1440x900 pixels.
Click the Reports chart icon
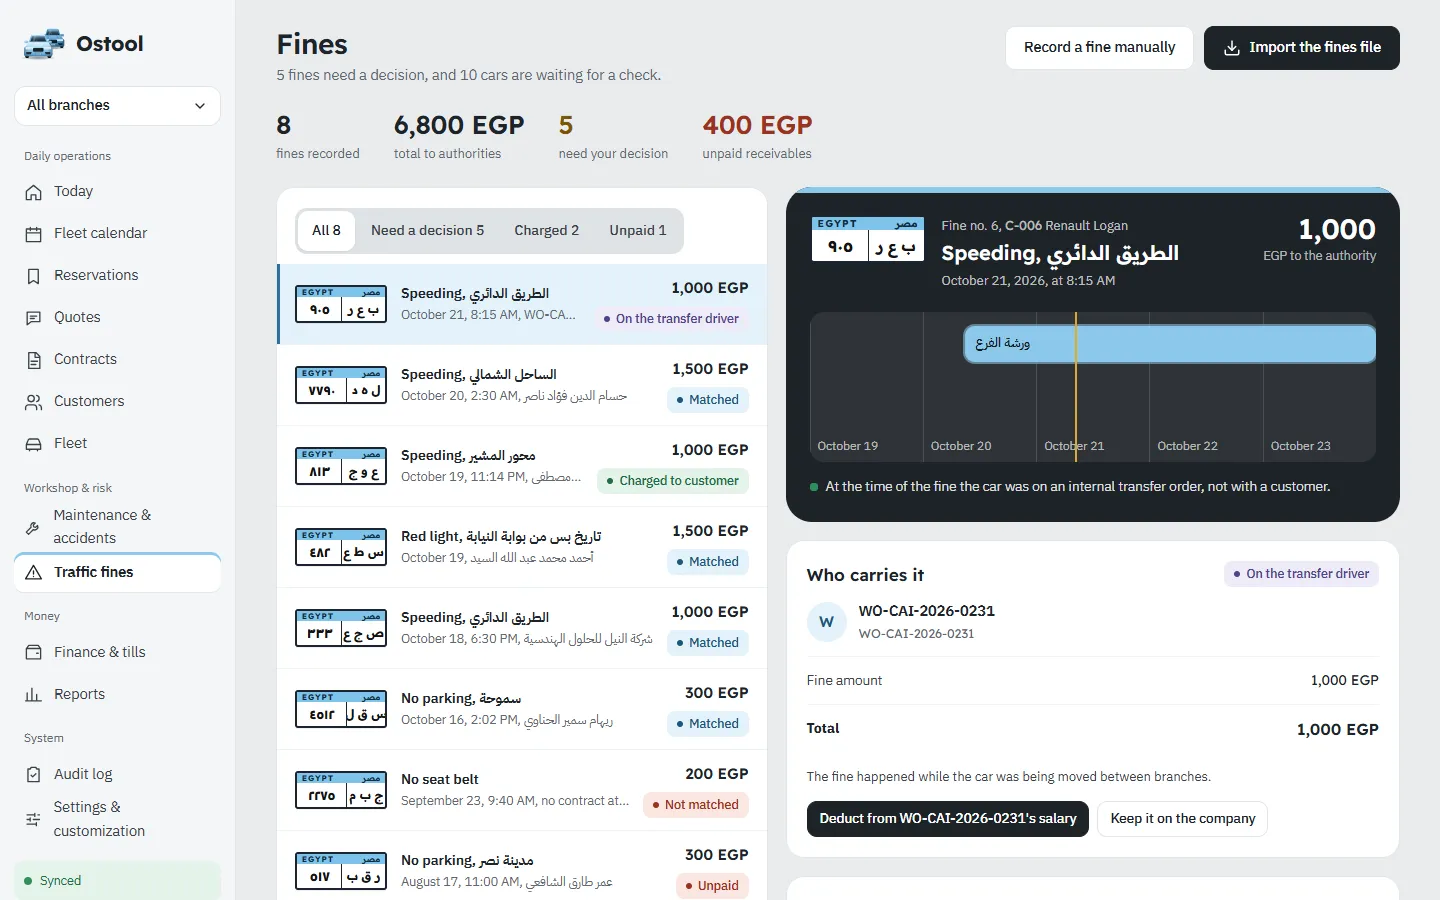coord(34,695)
